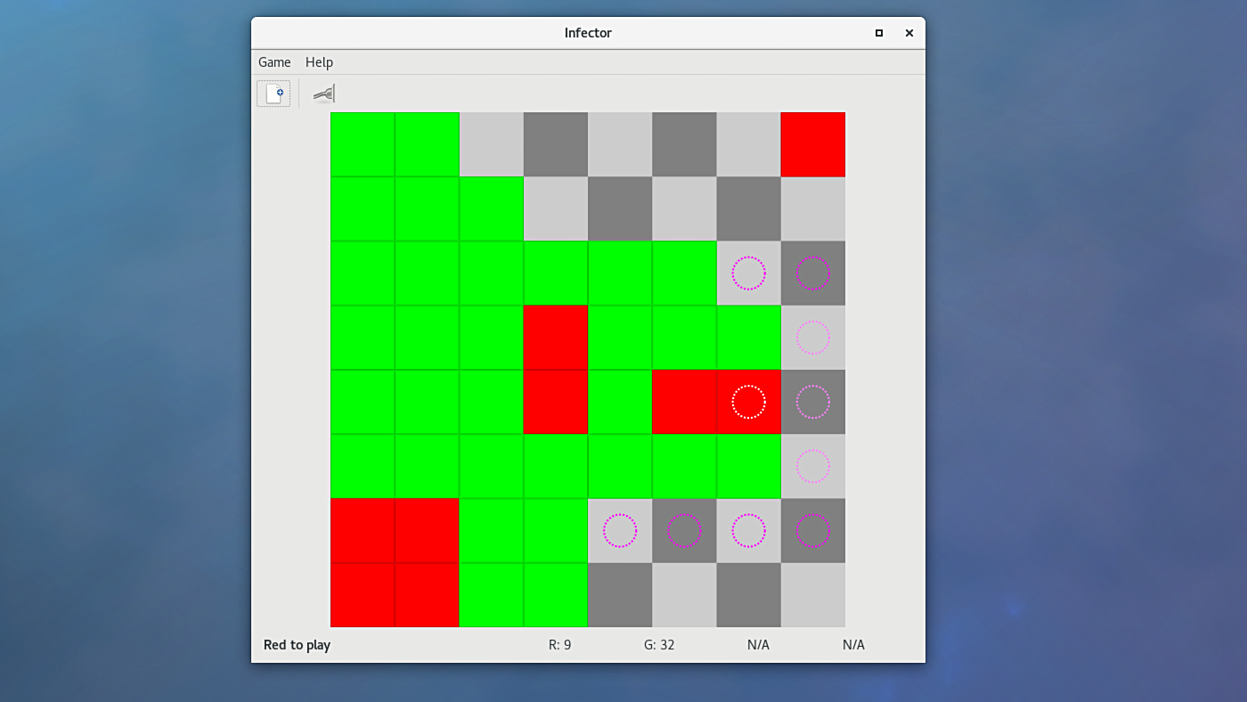Open the Game menu

[274, 62]
